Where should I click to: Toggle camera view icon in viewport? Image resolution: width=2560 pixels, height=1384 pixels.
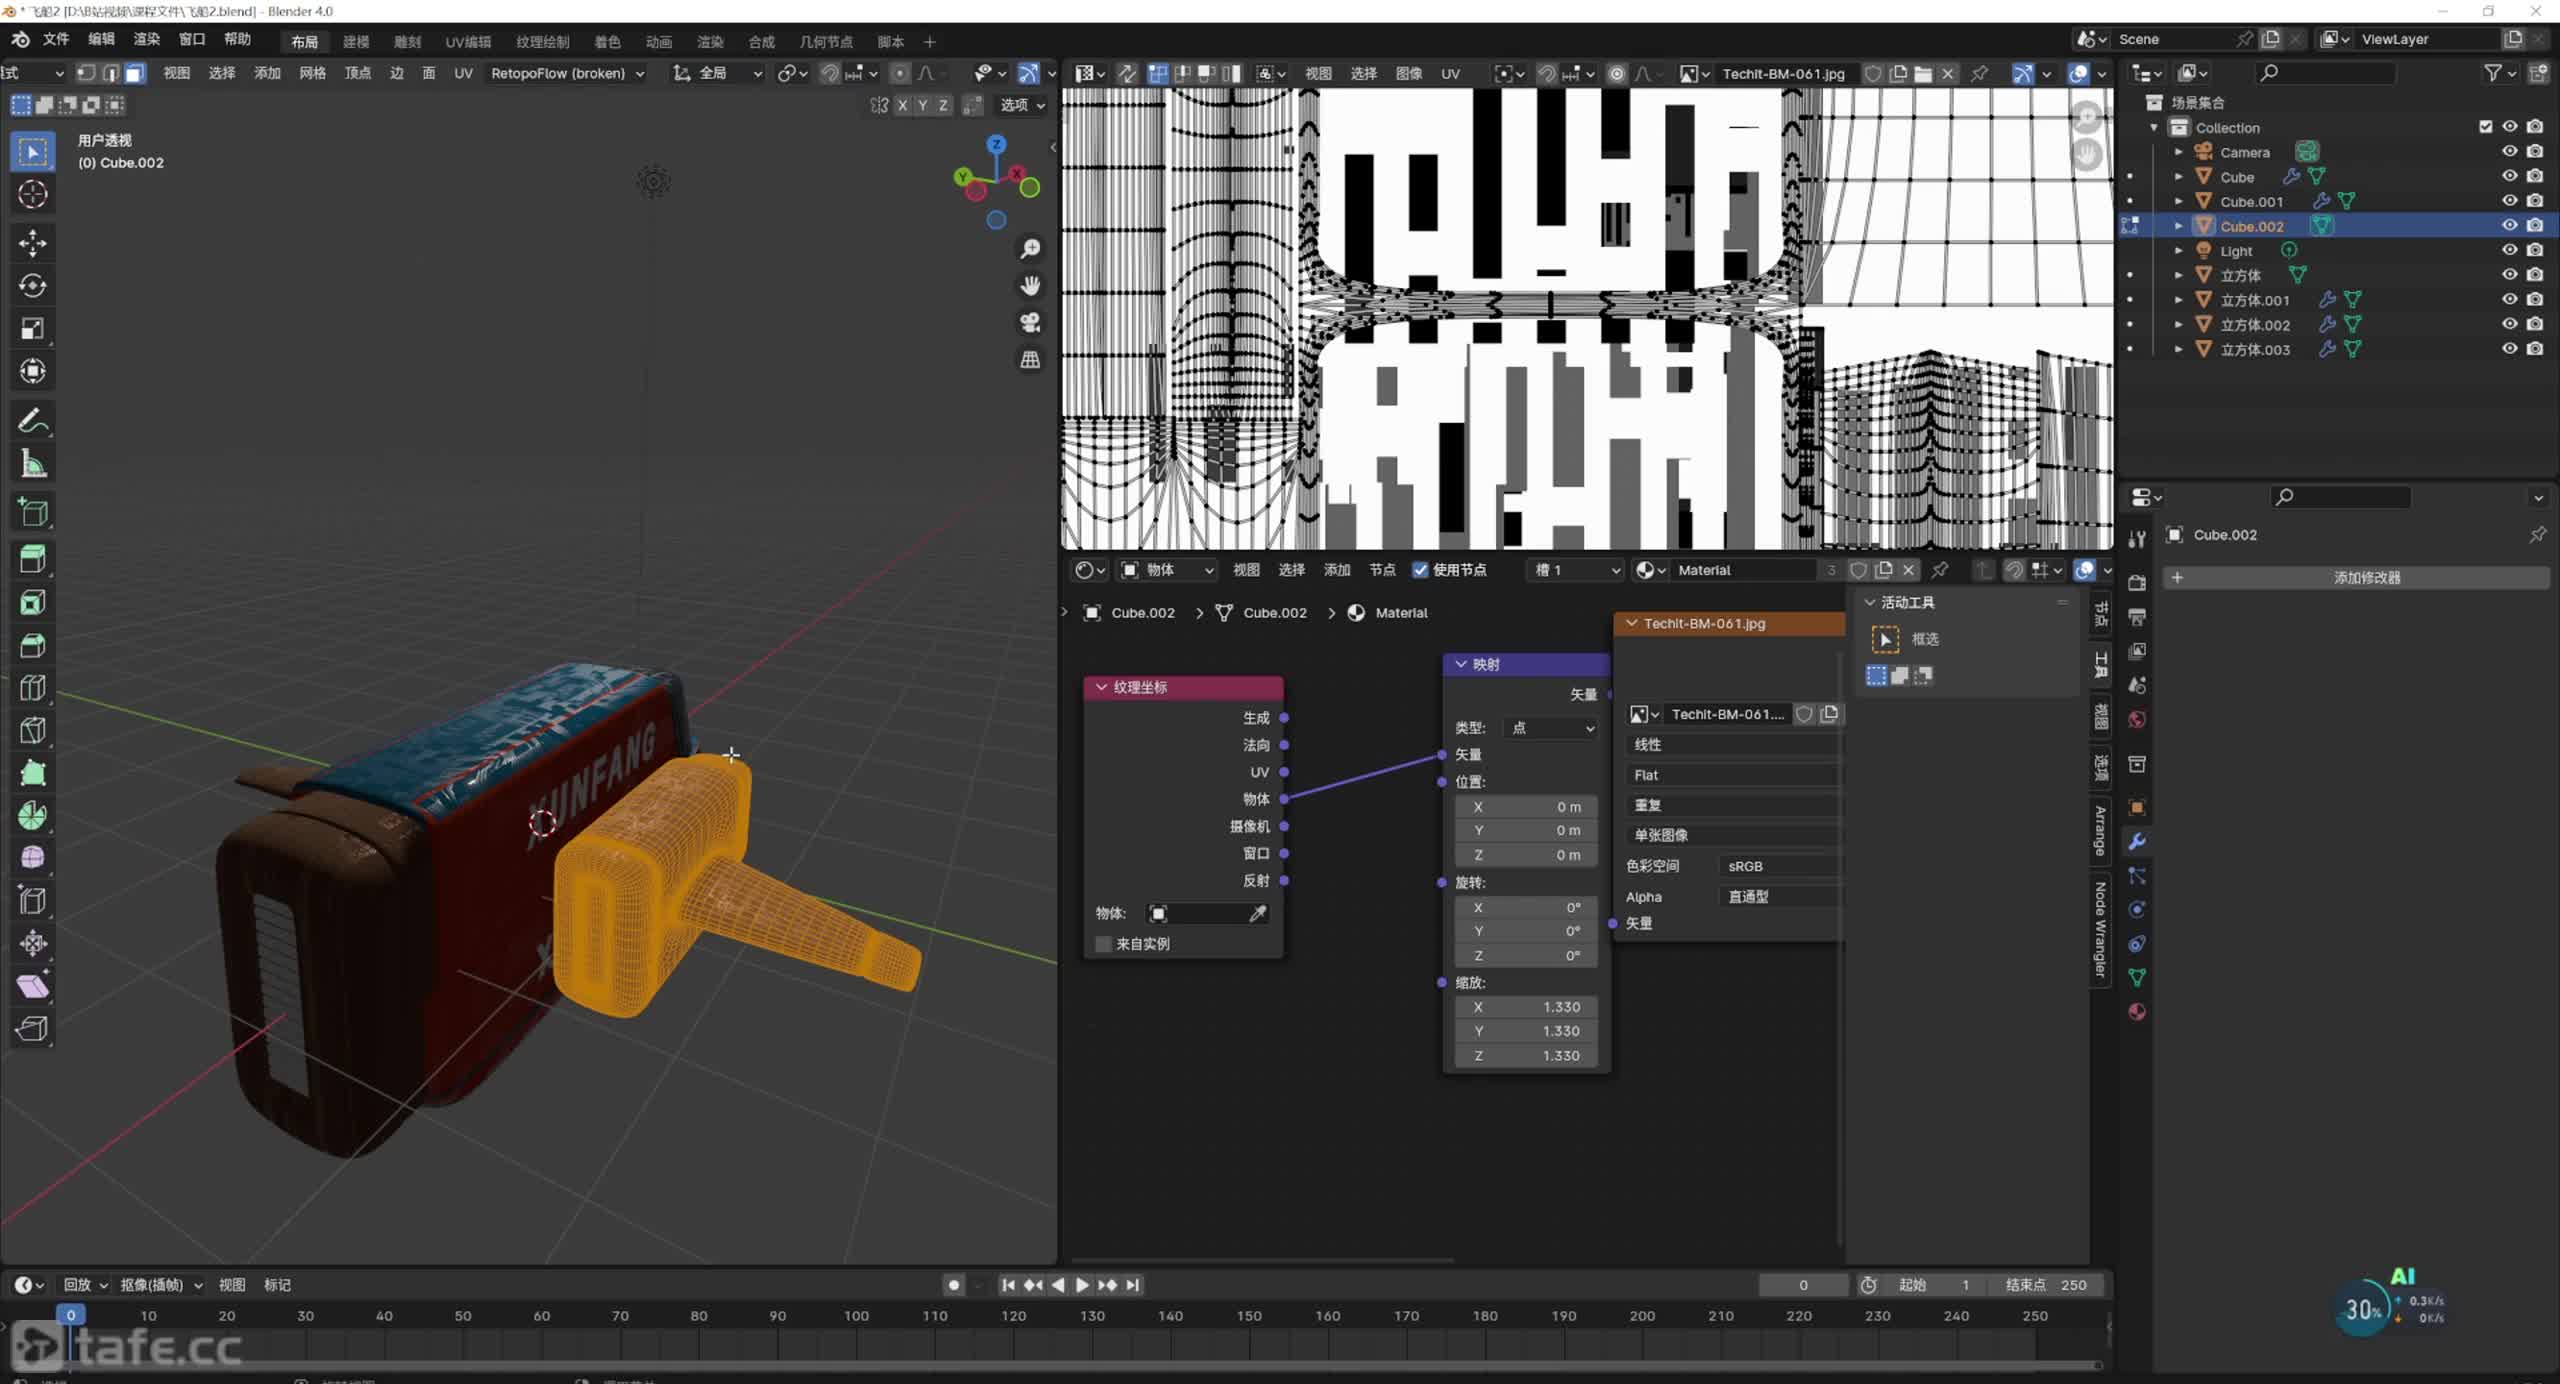point(1030,323)
